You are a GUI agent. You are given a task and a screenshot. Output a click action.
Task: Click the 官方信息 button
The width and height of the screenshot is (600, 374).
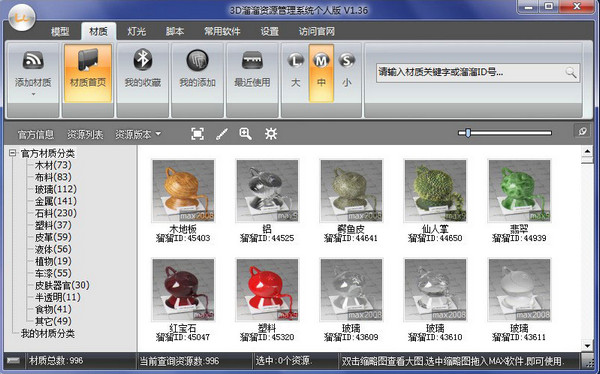(36, 134)
